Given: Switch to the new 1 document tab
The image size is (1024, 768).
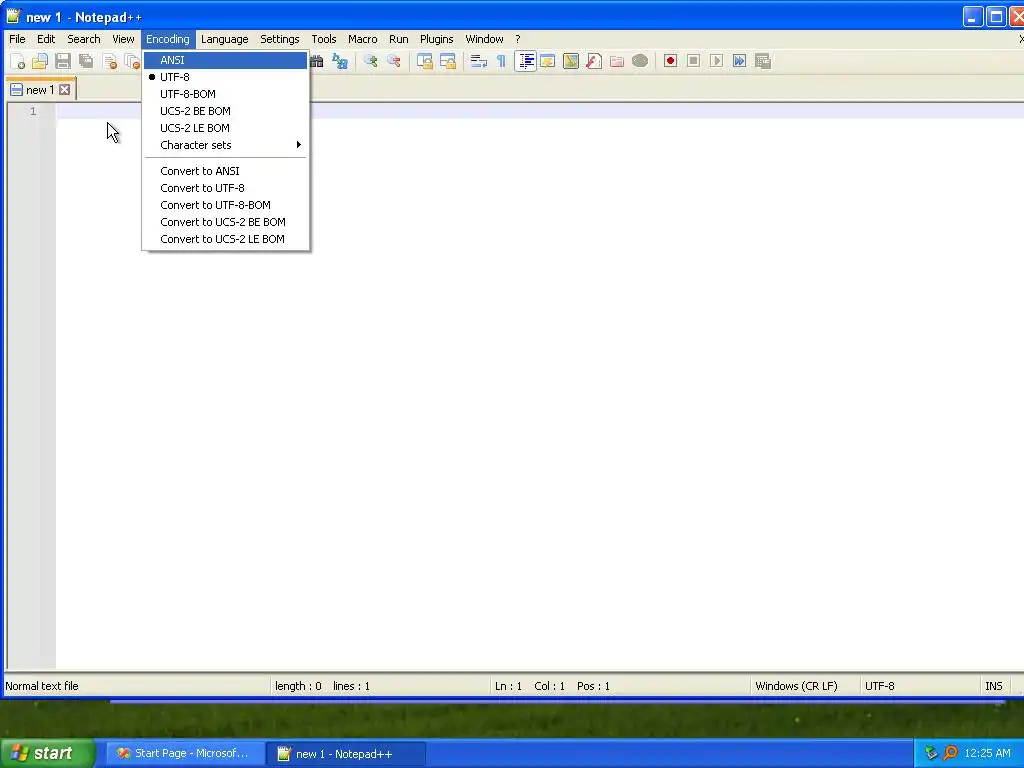Looking at the screenshot, I should 40,89.
